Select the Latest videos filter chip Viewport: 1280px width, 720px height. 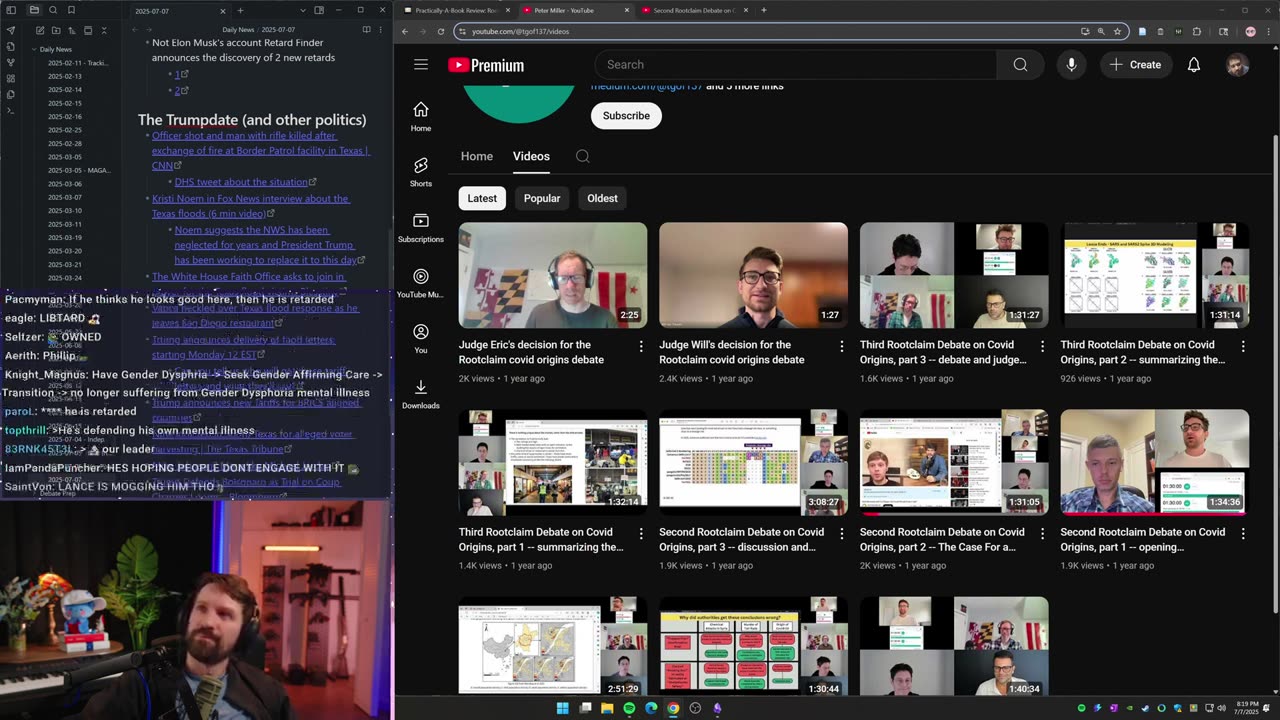coord(482,198)
